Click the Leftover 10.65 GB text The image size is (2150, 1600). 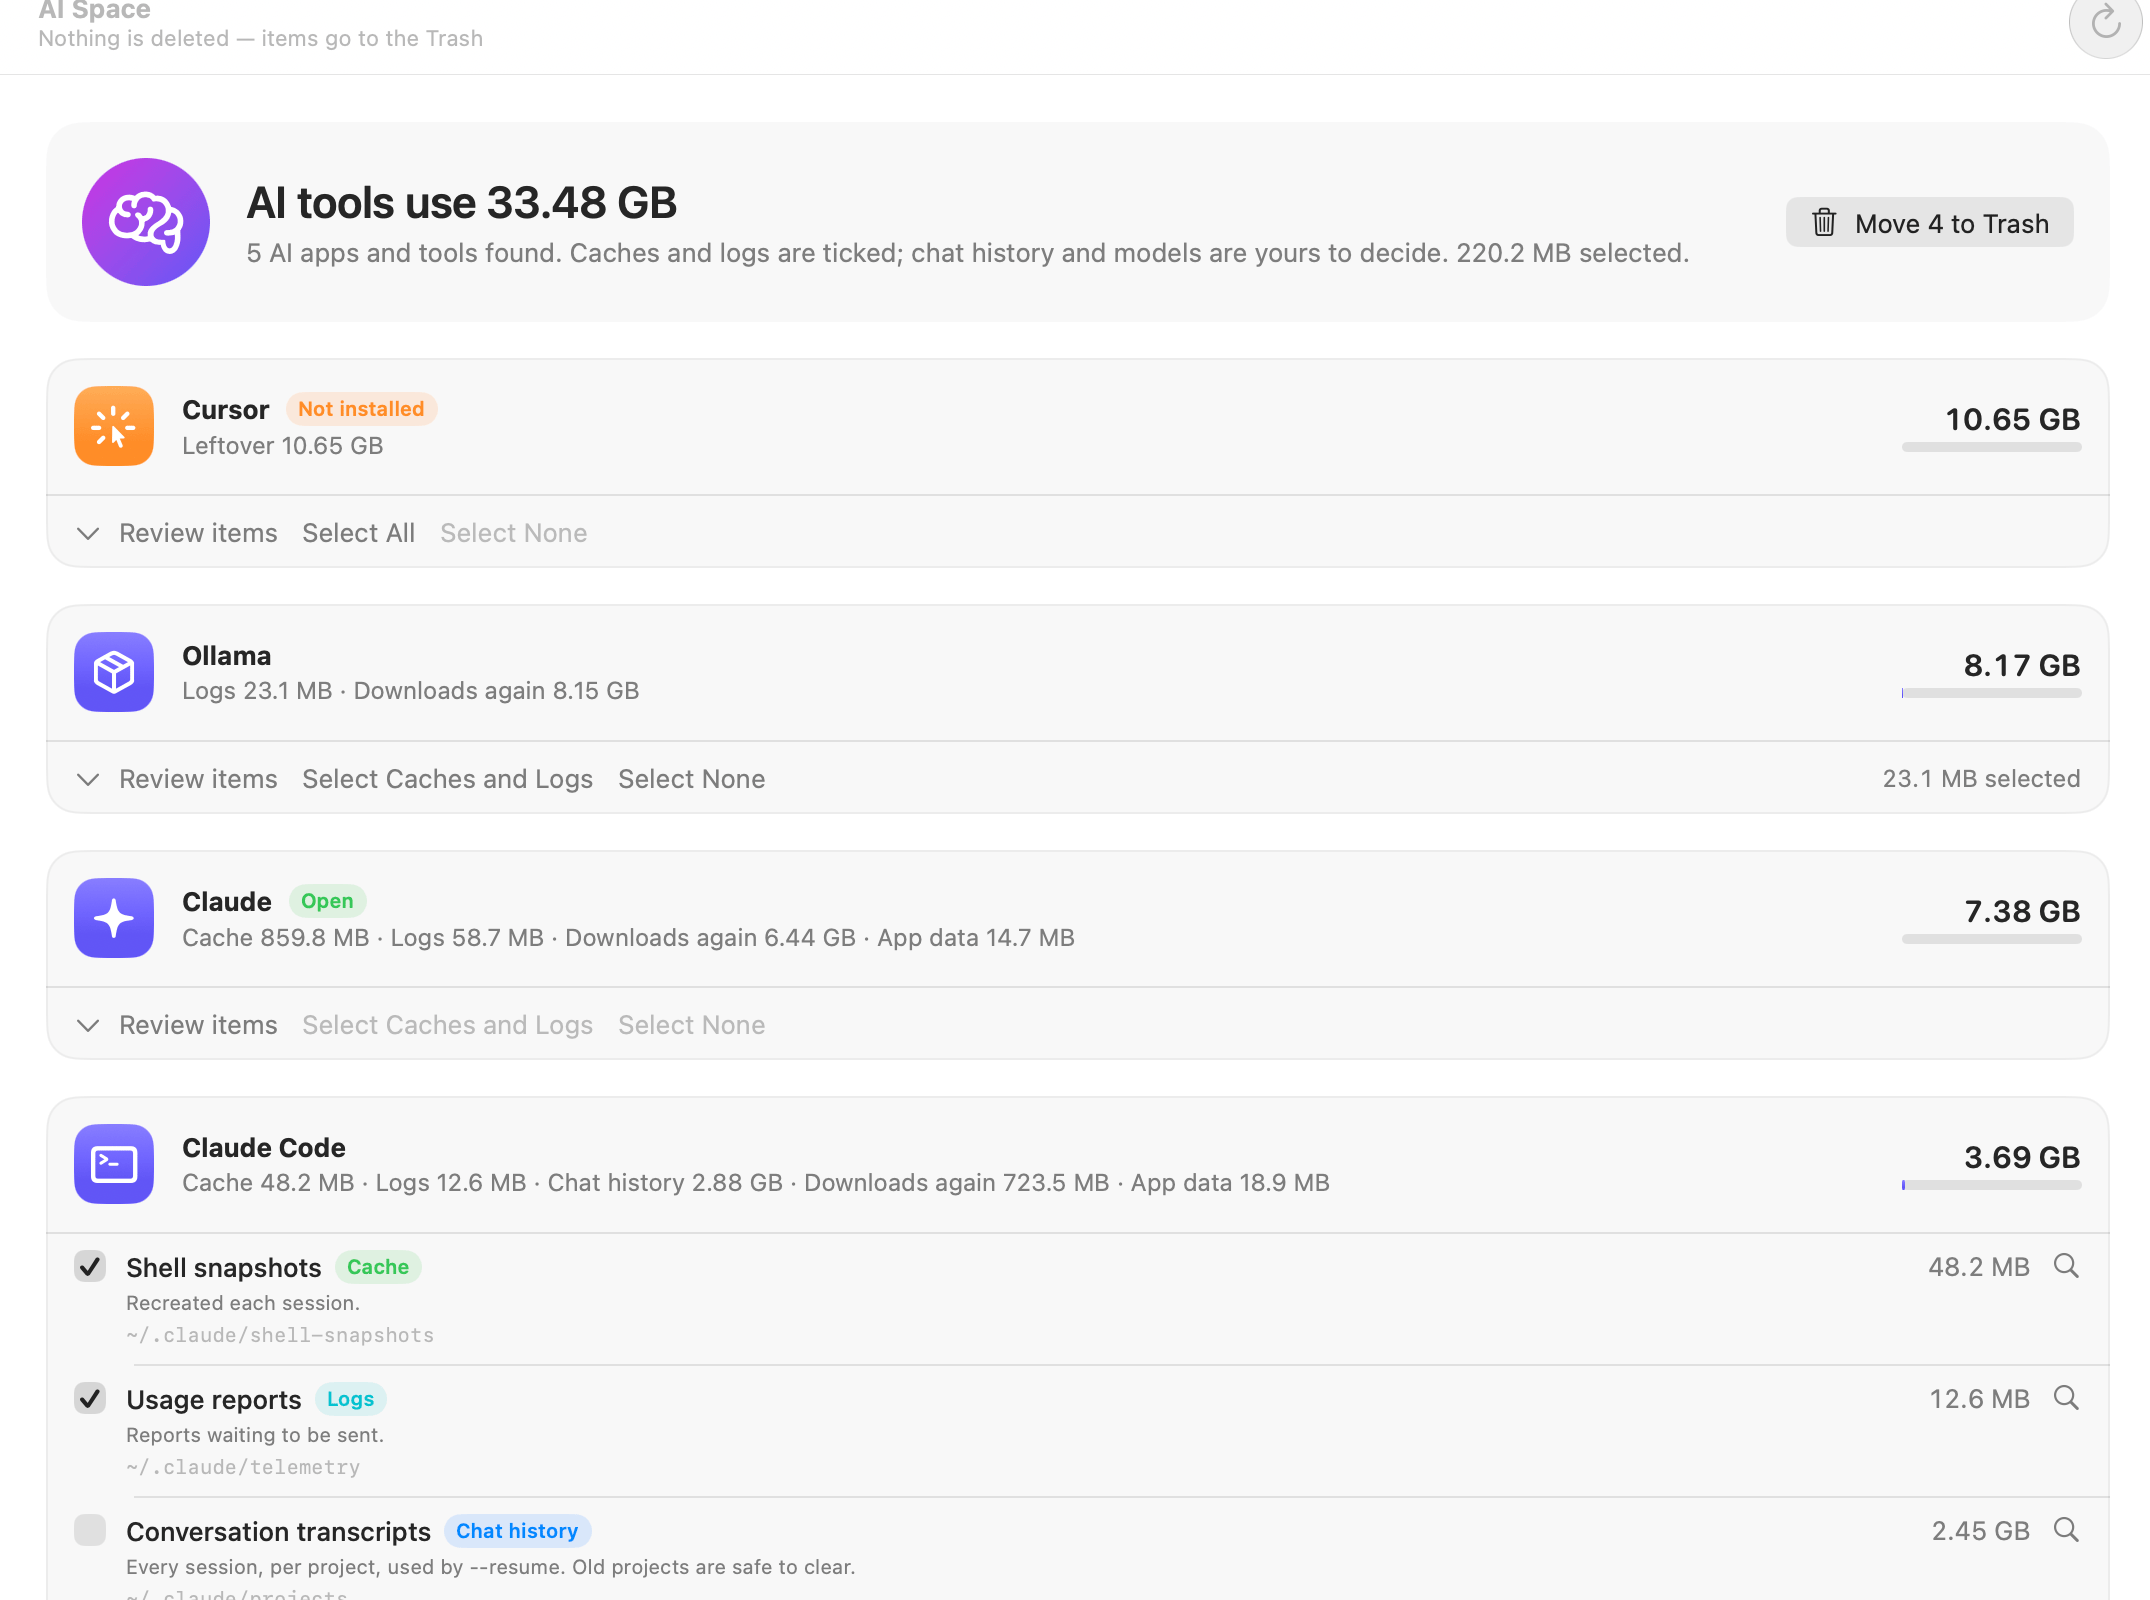pyautogui.click(x=283, y=446)
